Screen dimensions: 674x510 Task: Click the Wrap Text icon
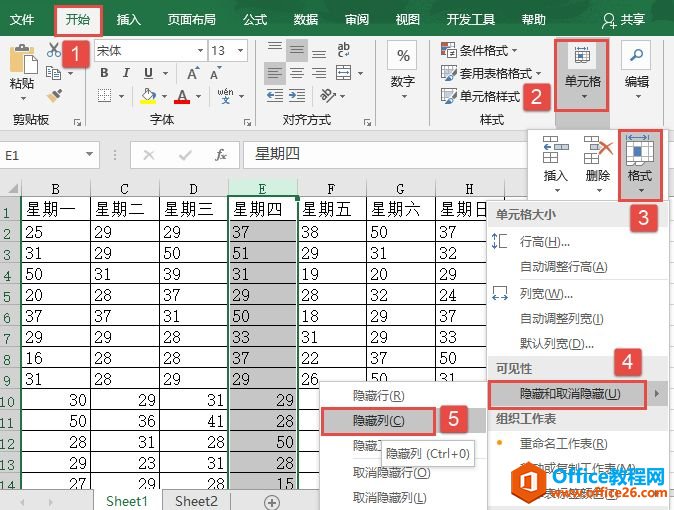(343, 50)
